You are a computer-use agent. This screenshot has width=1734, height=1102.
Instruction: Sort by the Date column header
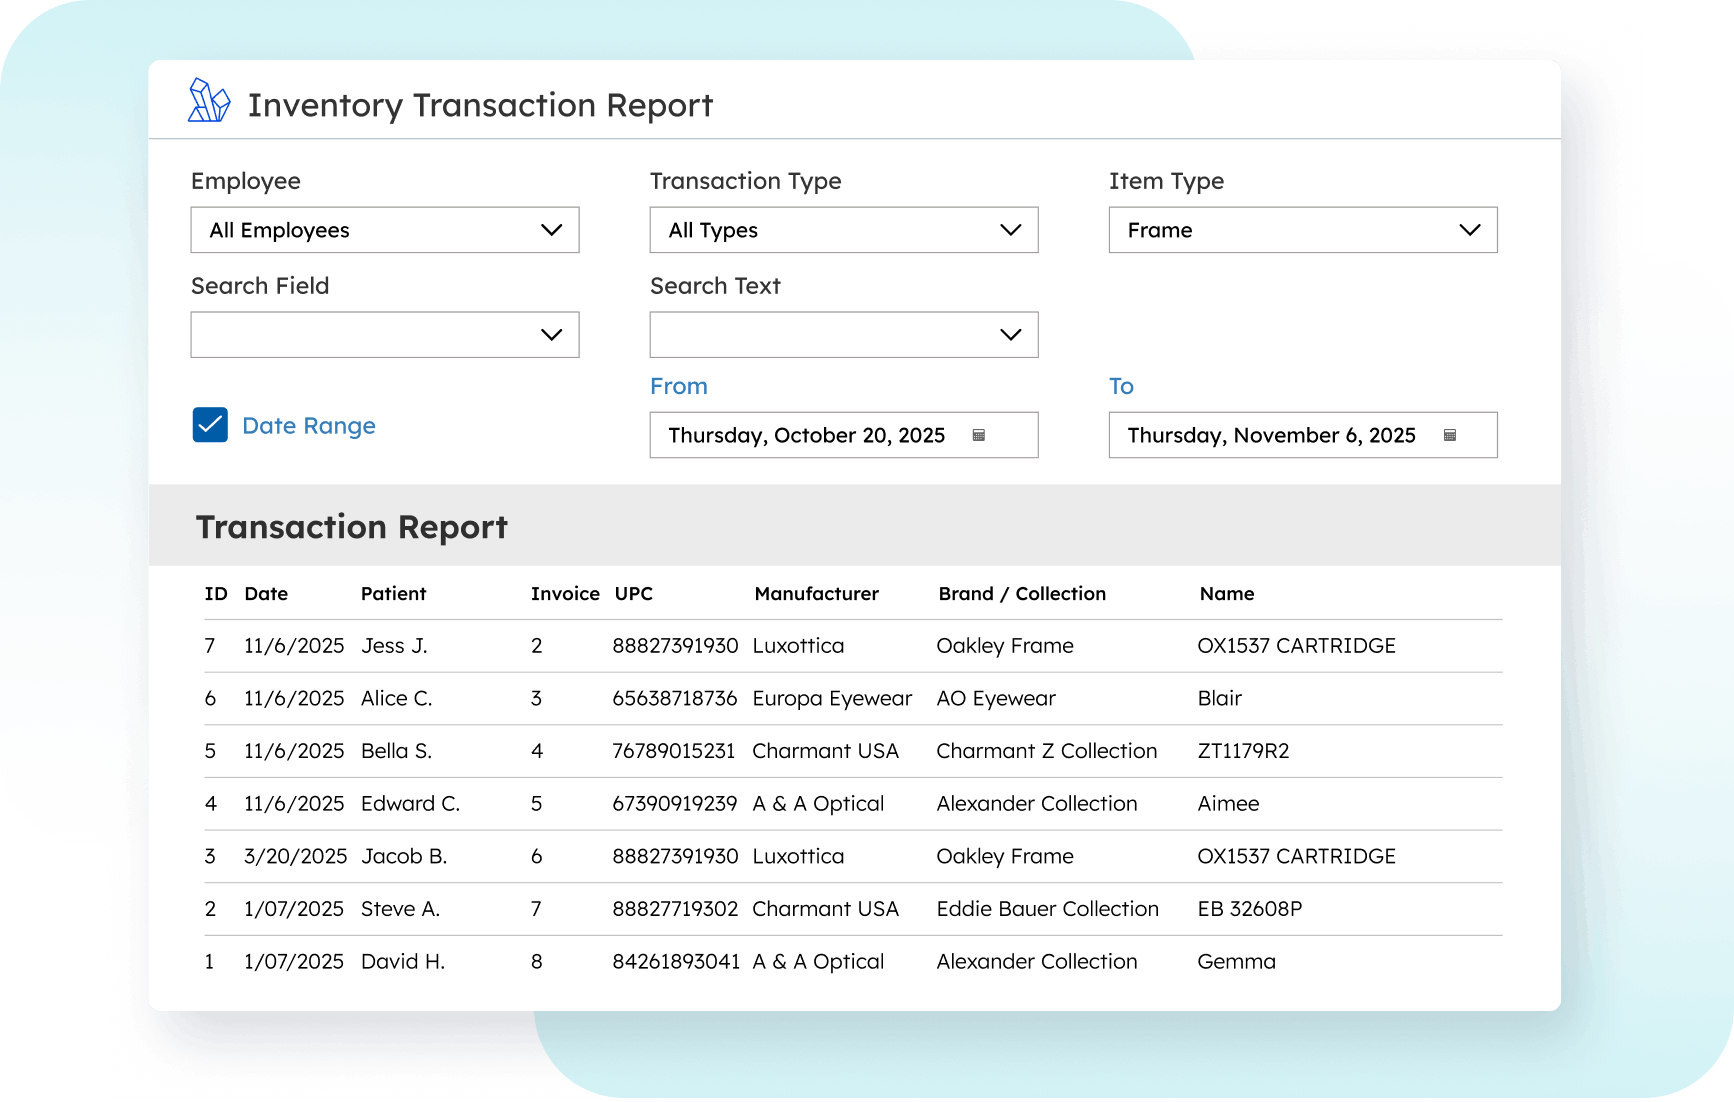266,594
